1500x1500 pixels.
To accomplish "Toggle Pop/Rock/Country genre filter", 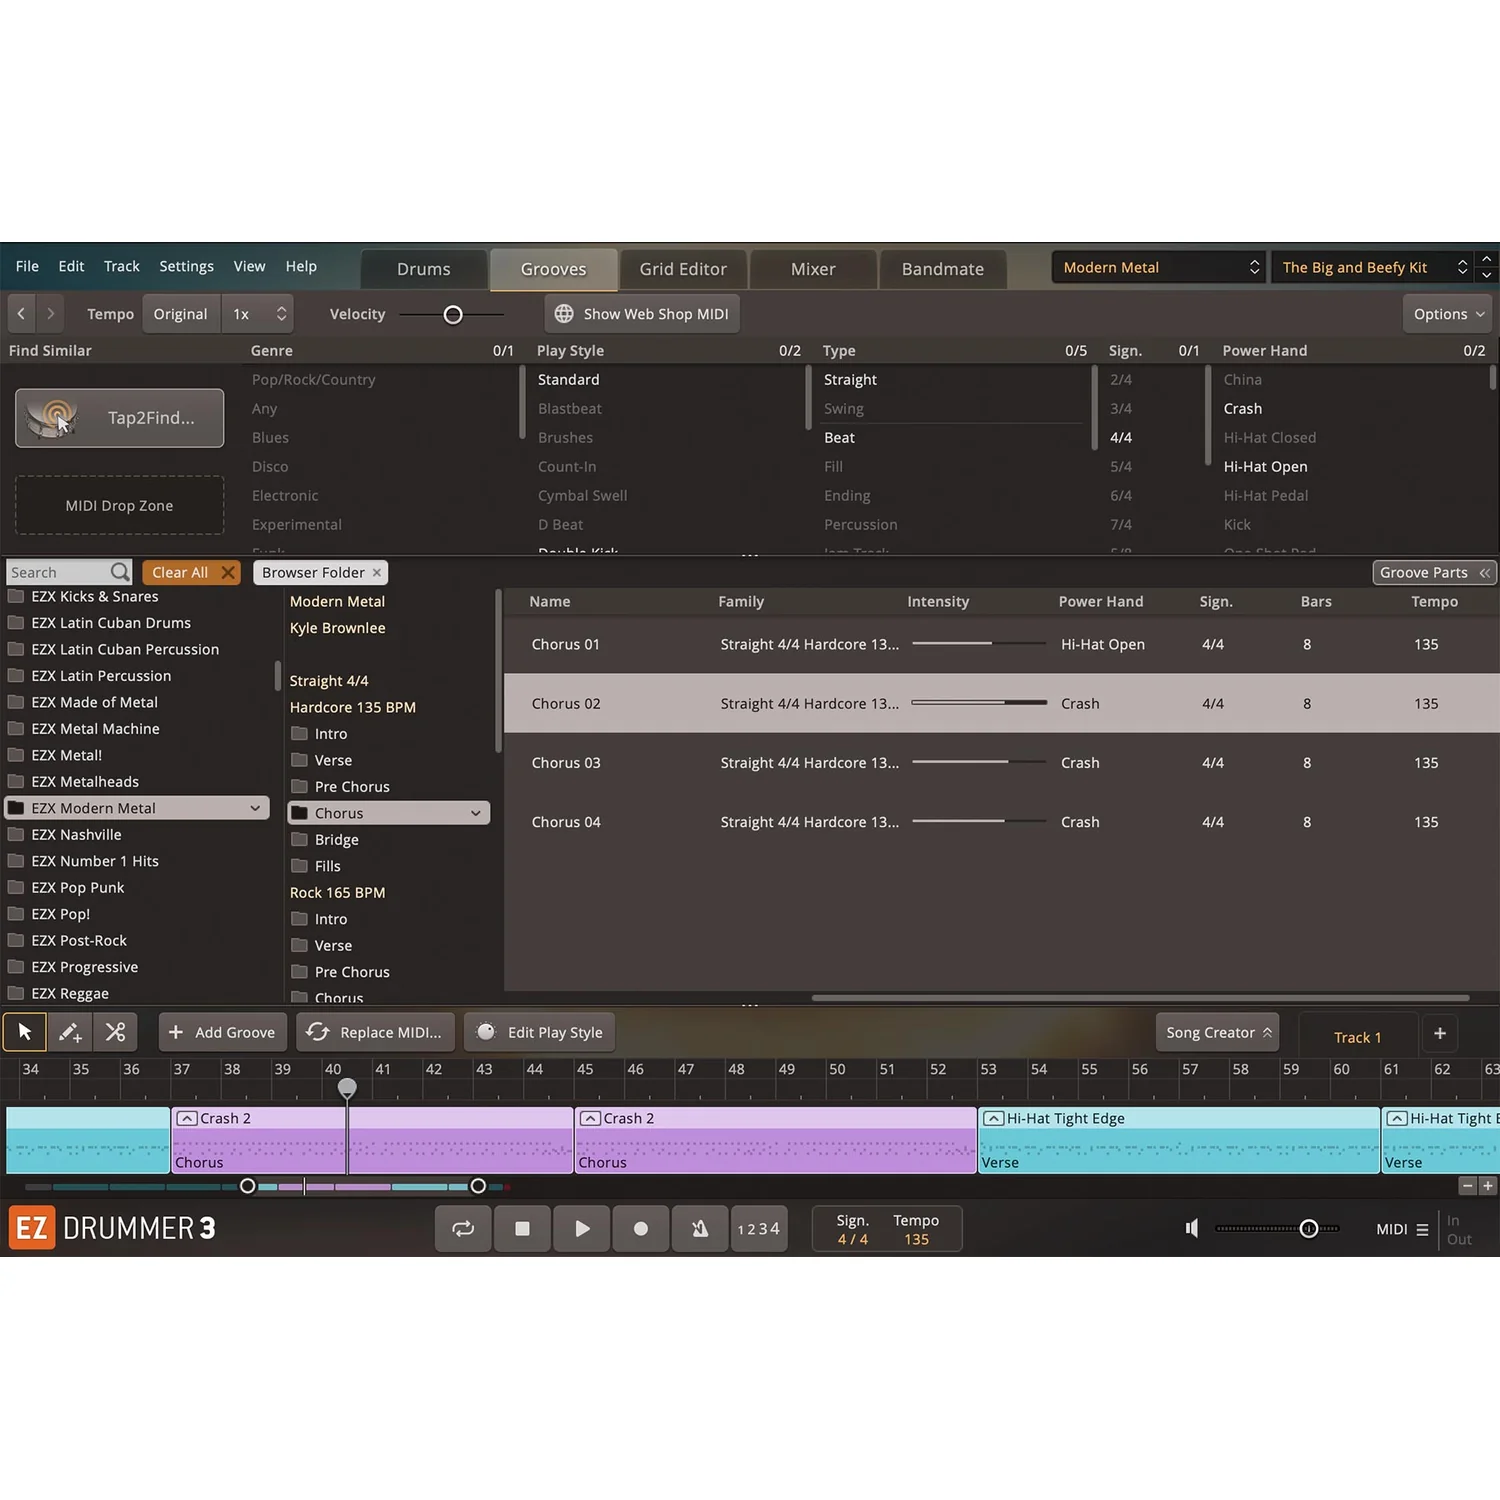I will tap(314, 380).
